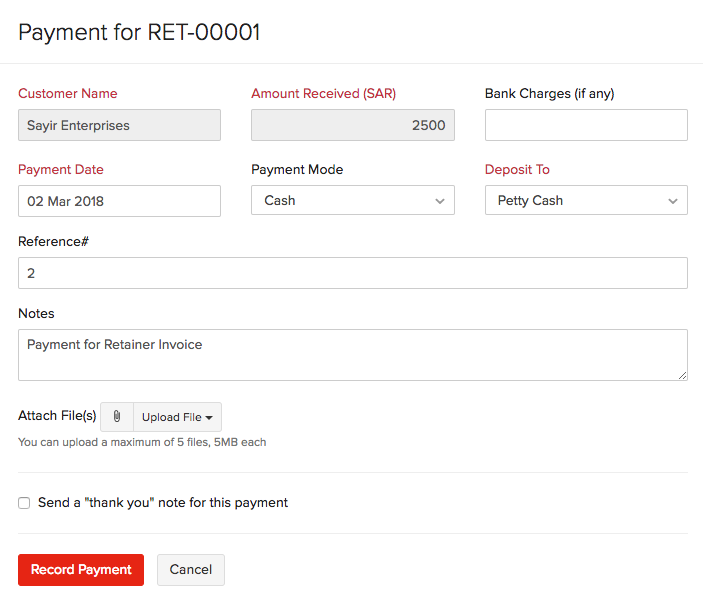
Task: Click the paperclip attach icon
Action: coord(117,417)
